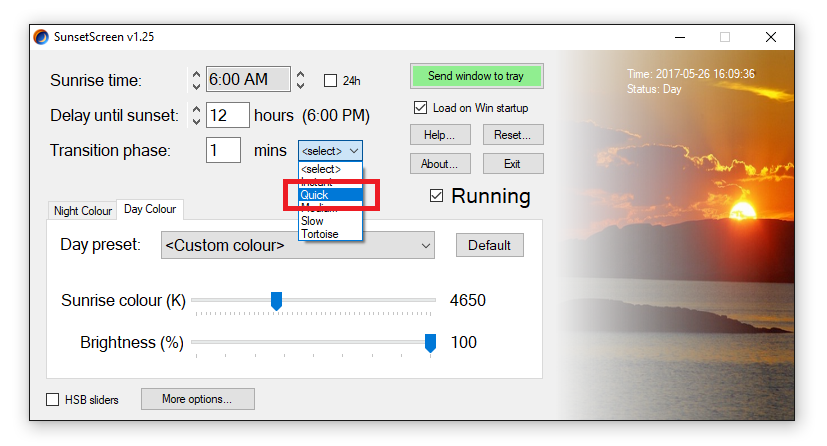827x446 pixels.
Task: Choose Slow from the transition list
Action: (330, 221)
